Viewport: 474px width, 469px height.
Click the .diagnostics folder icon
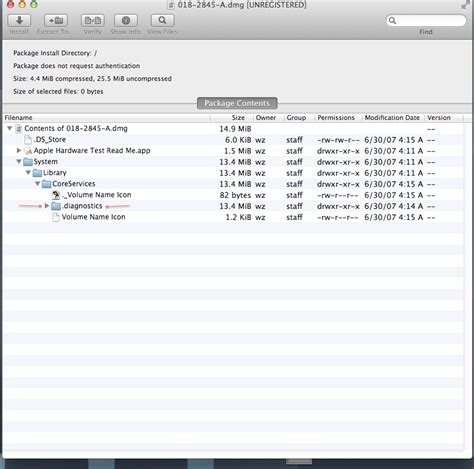tap(56, 206)
